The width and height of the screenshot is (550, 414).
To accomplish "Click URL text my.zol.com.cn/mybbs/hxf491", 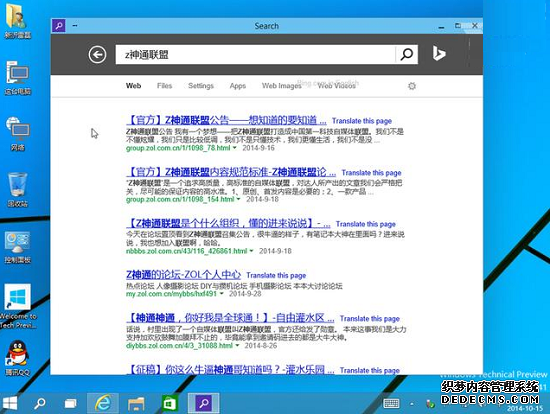I will click(172, 294).
